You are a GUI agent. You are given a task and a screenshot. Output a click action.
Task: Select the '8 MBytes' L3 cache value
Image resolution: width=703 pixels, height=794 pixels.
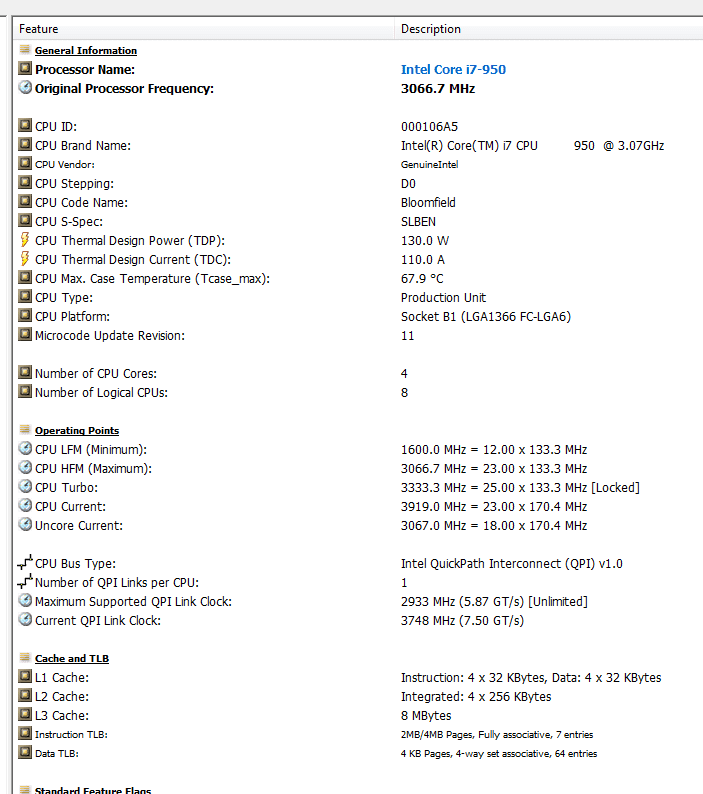pos(426,716)
